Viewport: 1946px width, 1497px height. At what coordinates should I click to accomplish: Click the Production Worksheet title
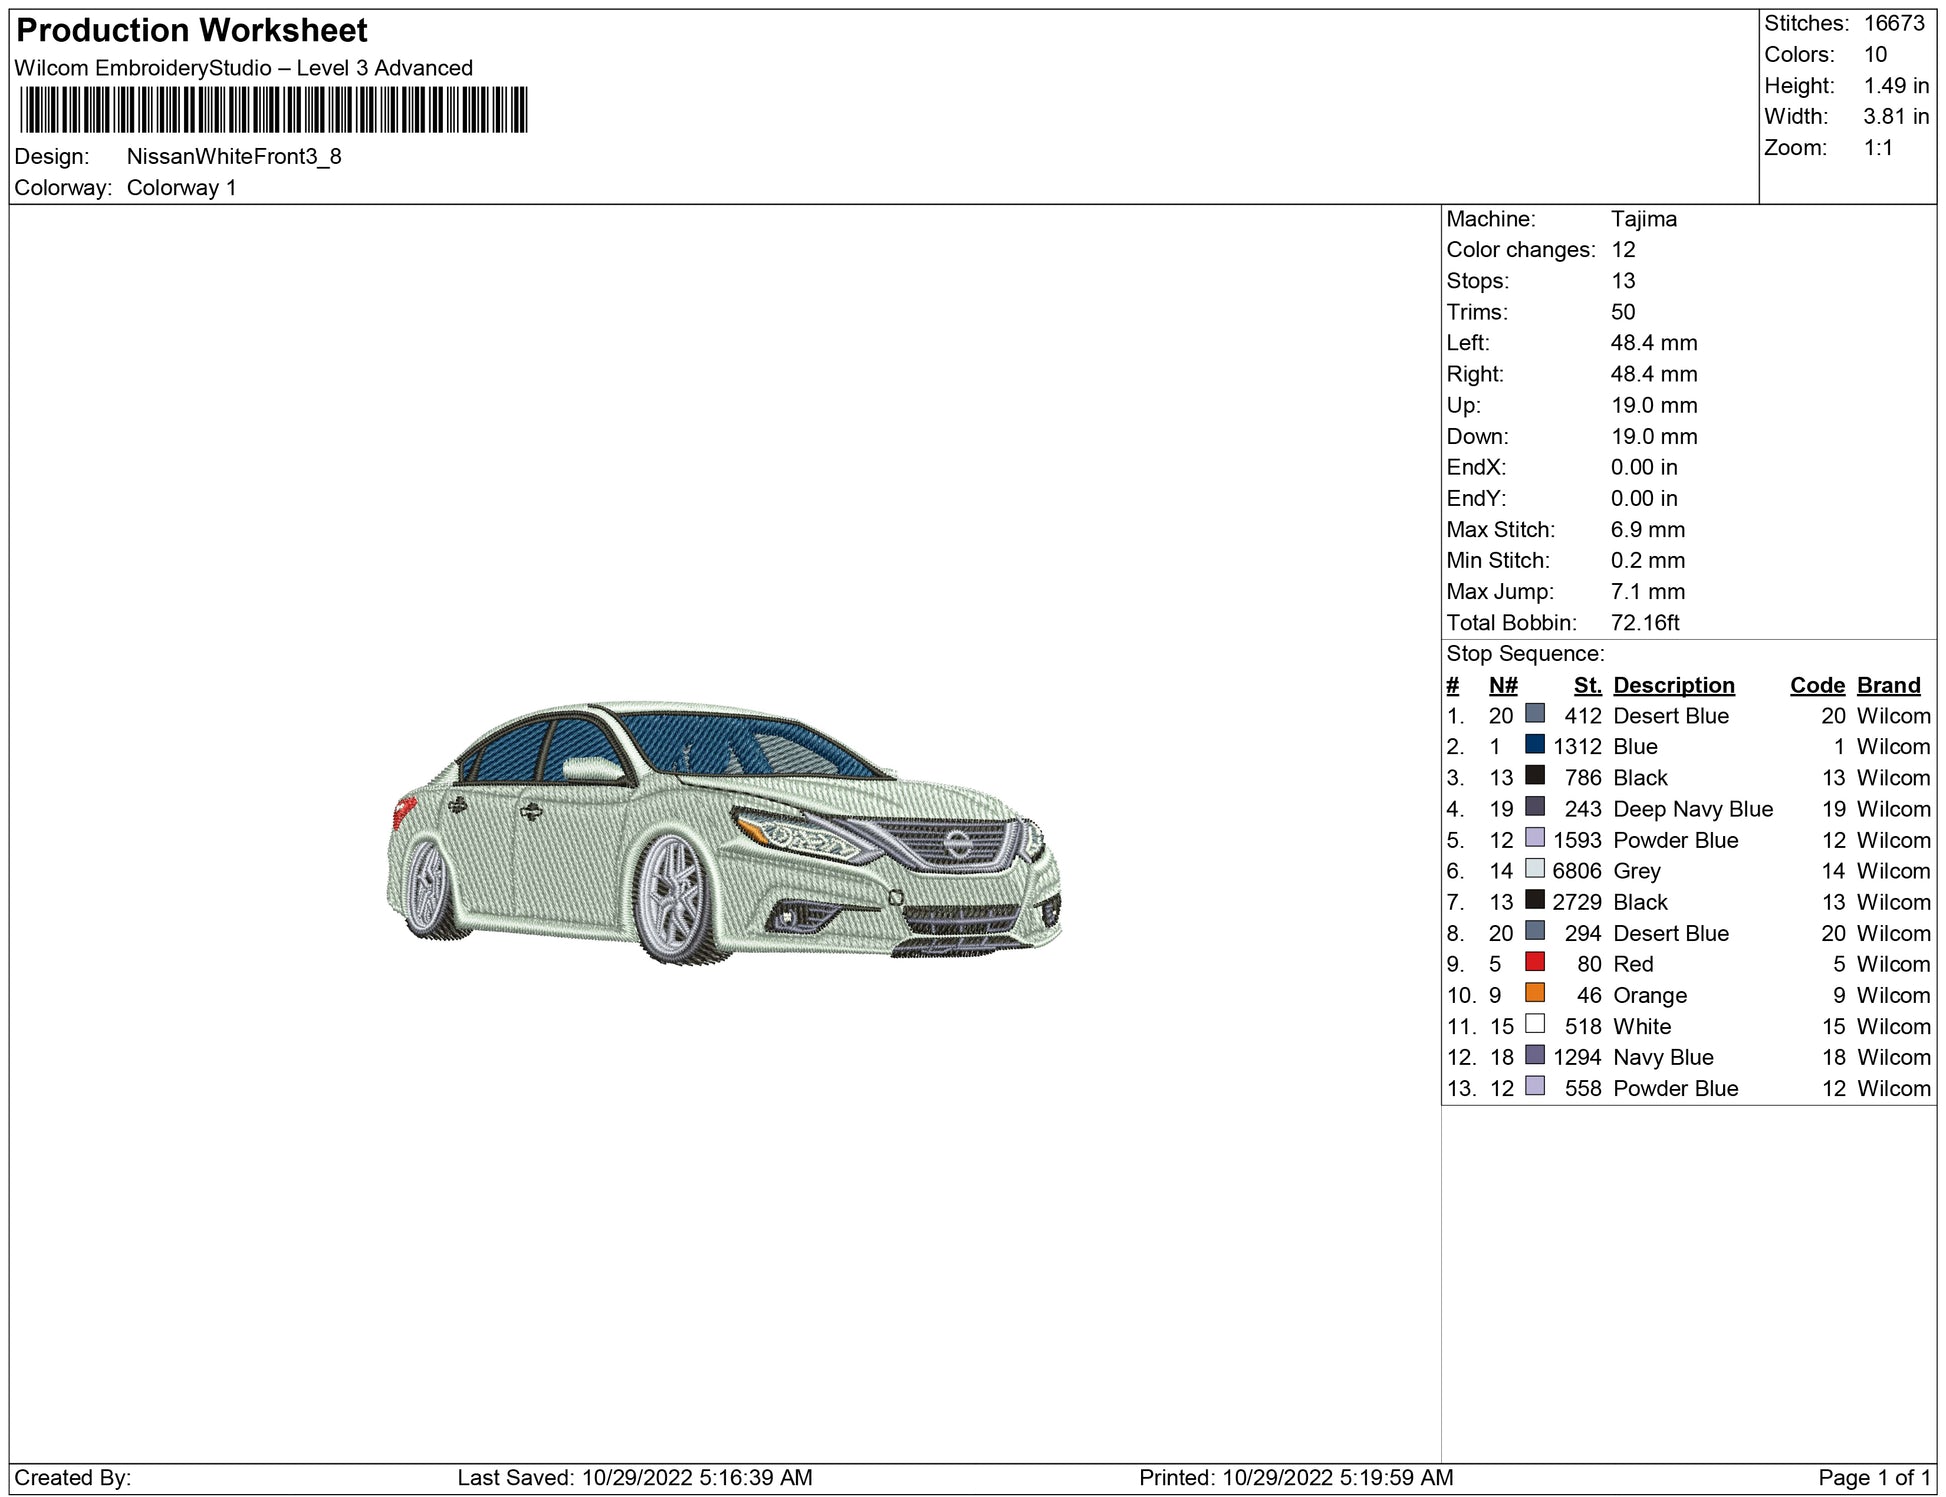point(192,31)
